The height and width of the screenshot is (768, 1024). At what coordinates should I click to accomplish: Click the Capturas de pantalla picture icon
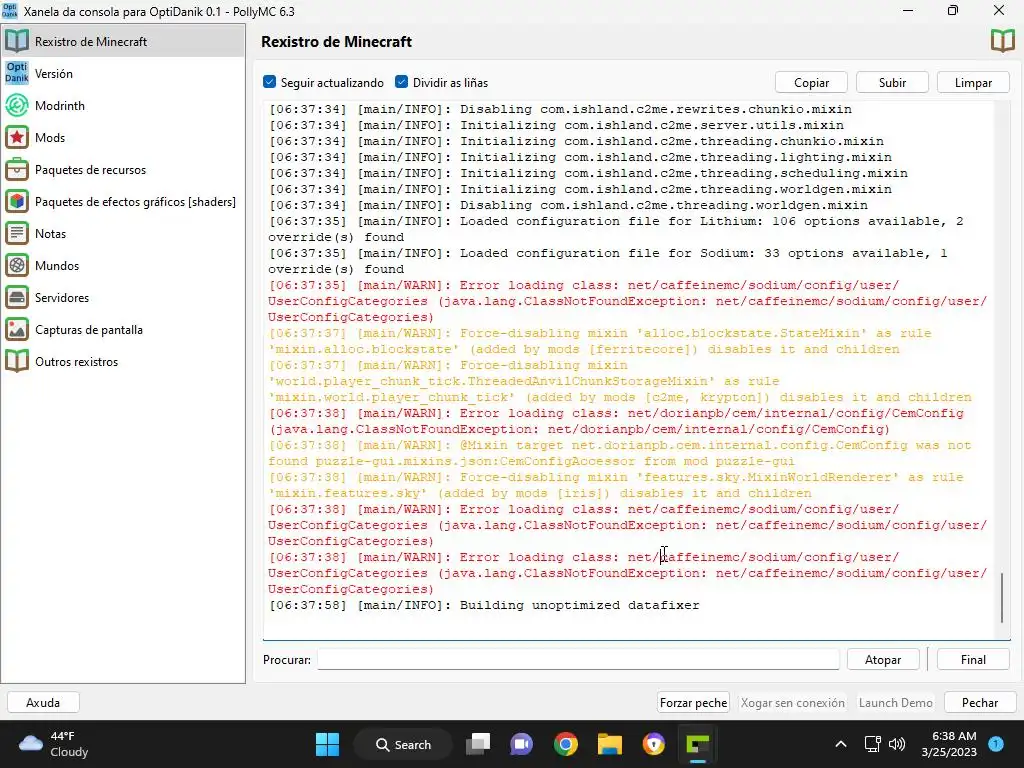coord(17,329)
